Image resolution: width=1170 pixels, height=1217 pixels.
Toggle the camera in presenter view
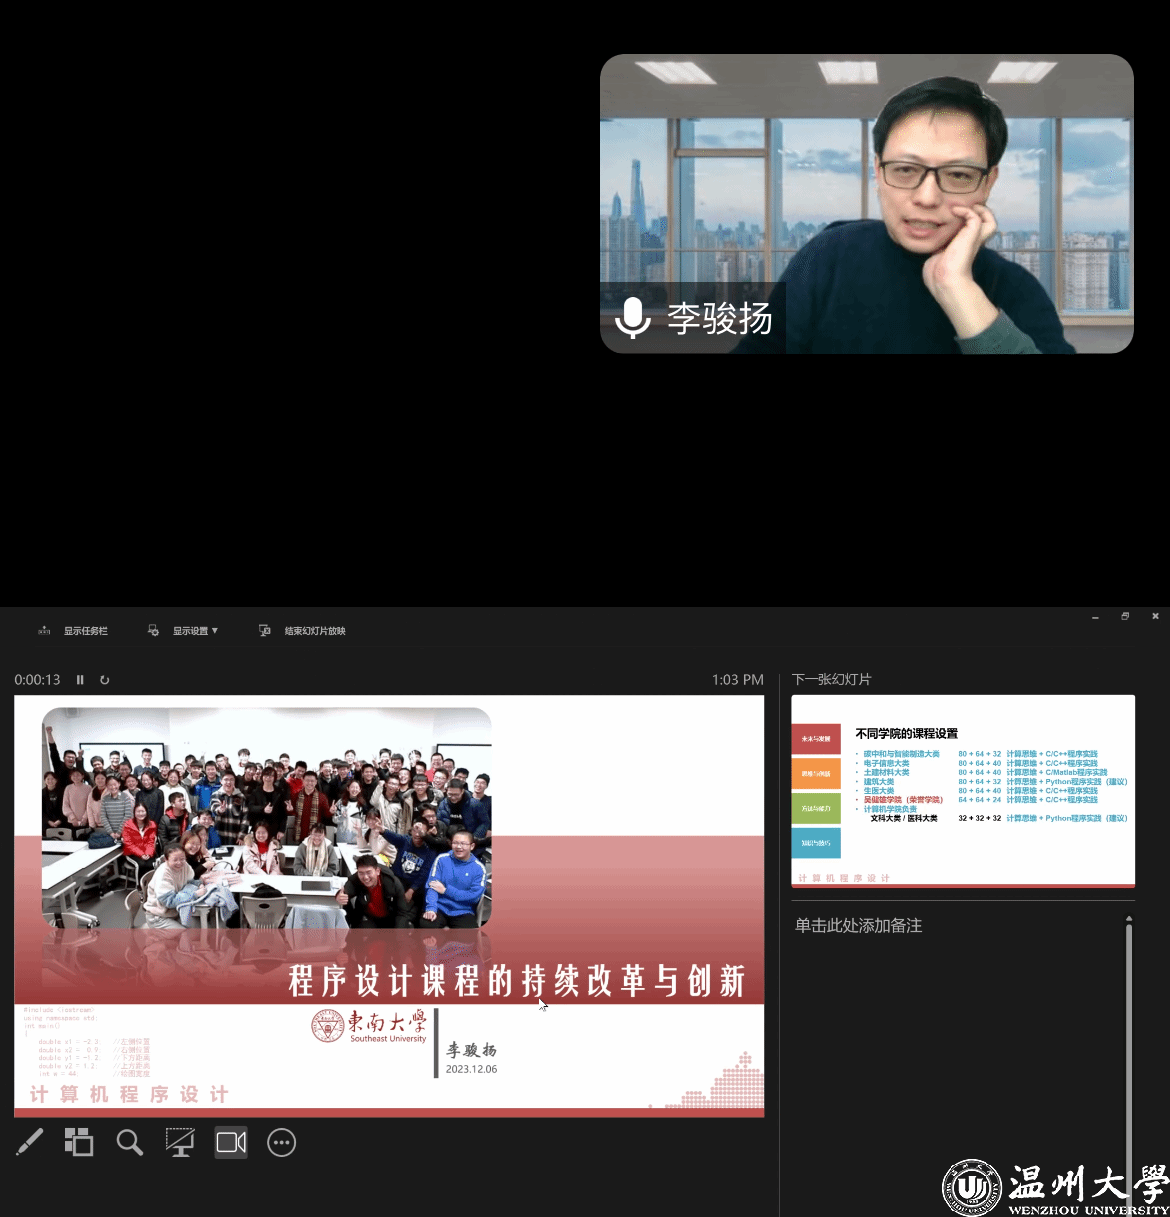click(231, 1142)
